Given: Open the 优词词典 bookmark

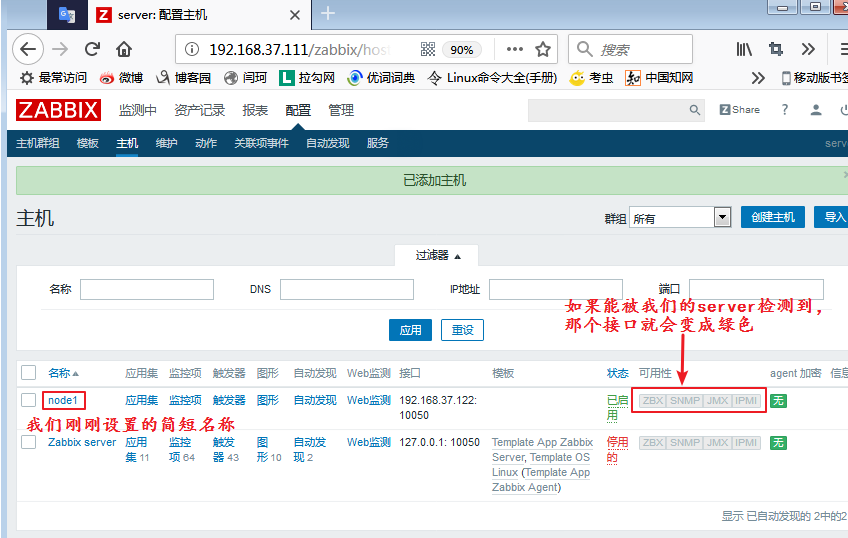Looking at the screenshot, I should (x=381, y=78).
